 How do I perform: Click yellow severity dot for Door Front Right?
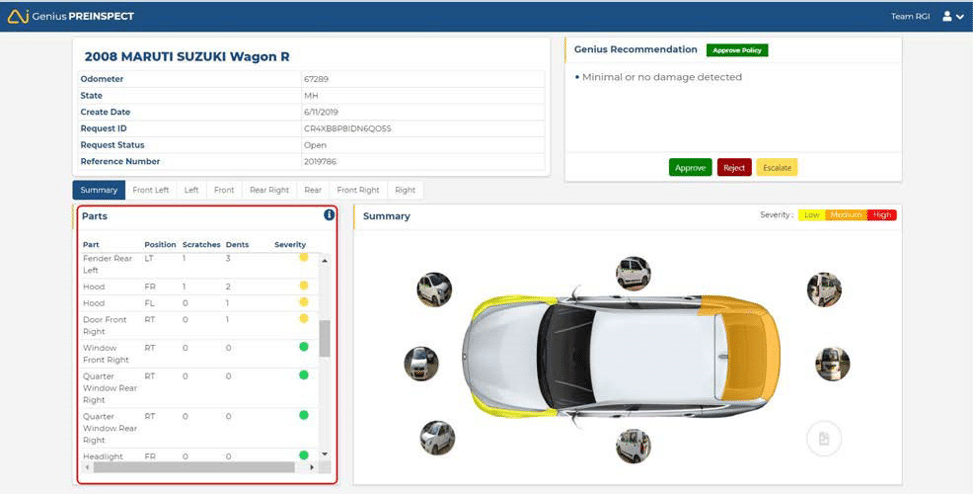coord(303,318)
